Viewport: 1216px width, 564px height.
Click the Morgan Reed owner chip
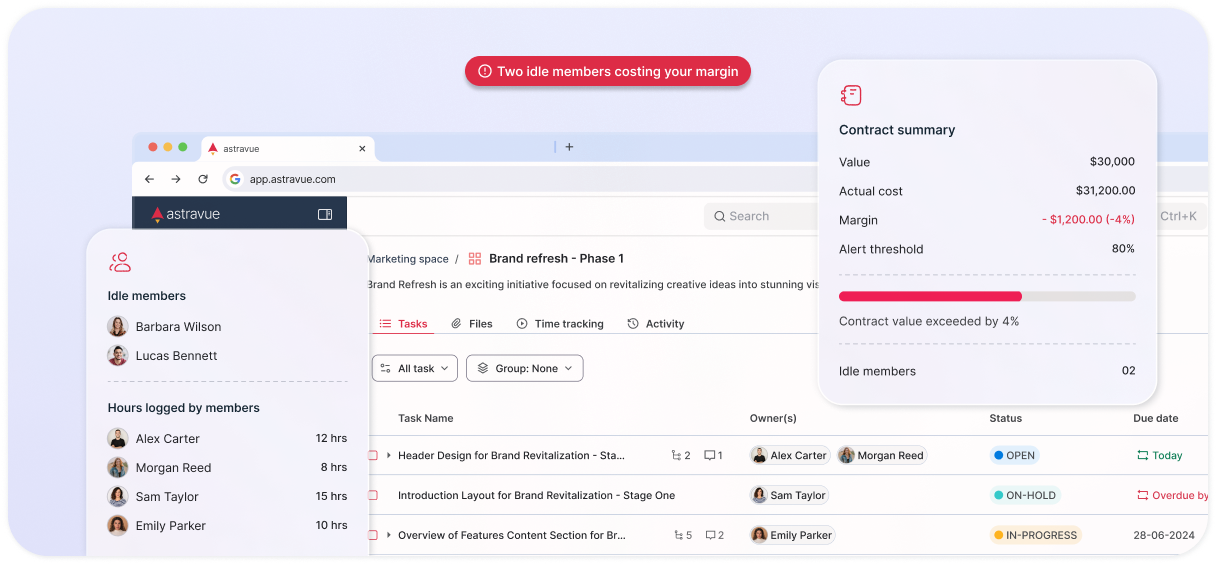pos(882,455)
